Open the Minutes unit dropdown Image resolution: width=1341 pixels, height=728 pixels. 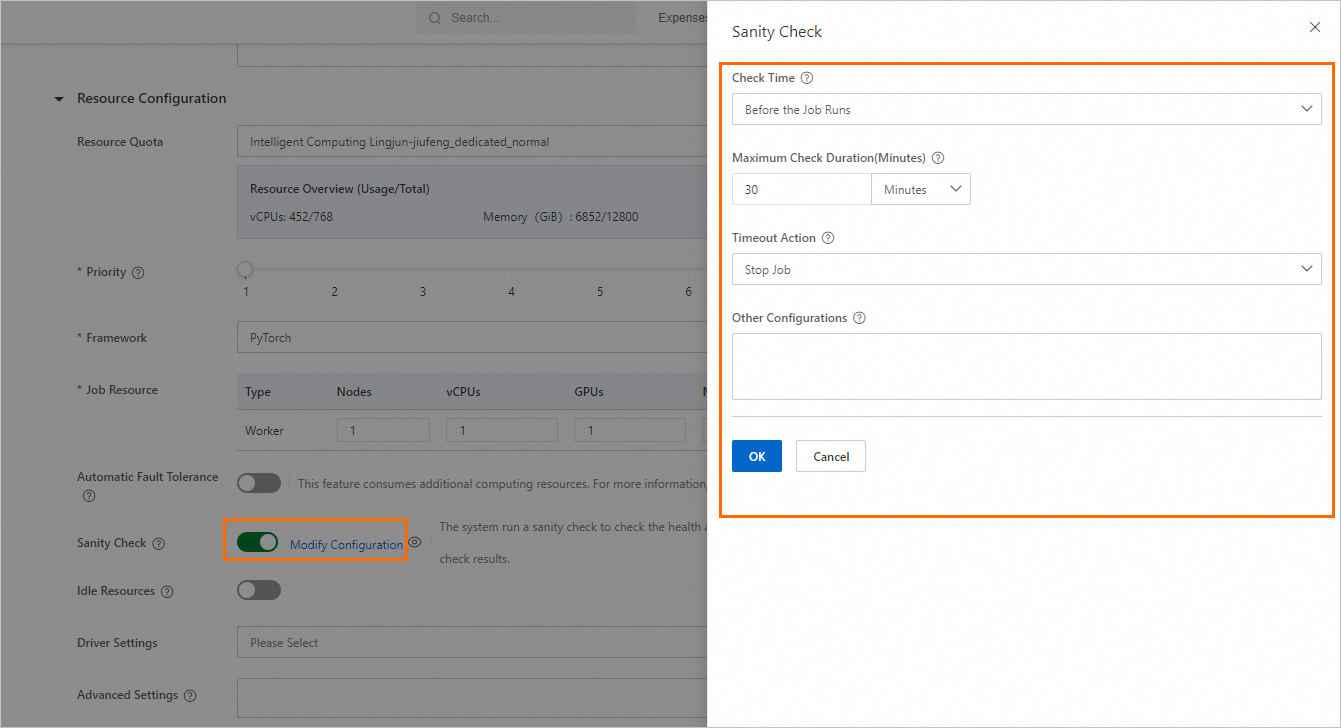[921, 189]
